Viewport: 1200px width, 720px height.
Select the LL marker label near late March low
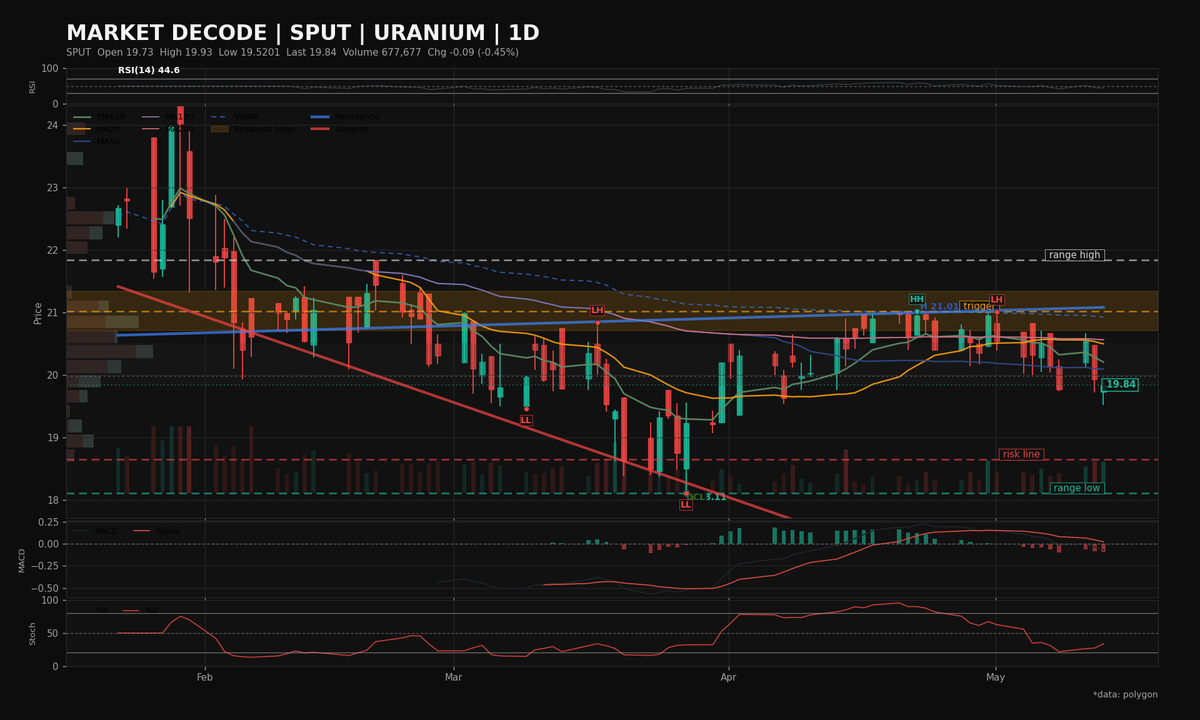pyautogui.click(x=686, y=505)
